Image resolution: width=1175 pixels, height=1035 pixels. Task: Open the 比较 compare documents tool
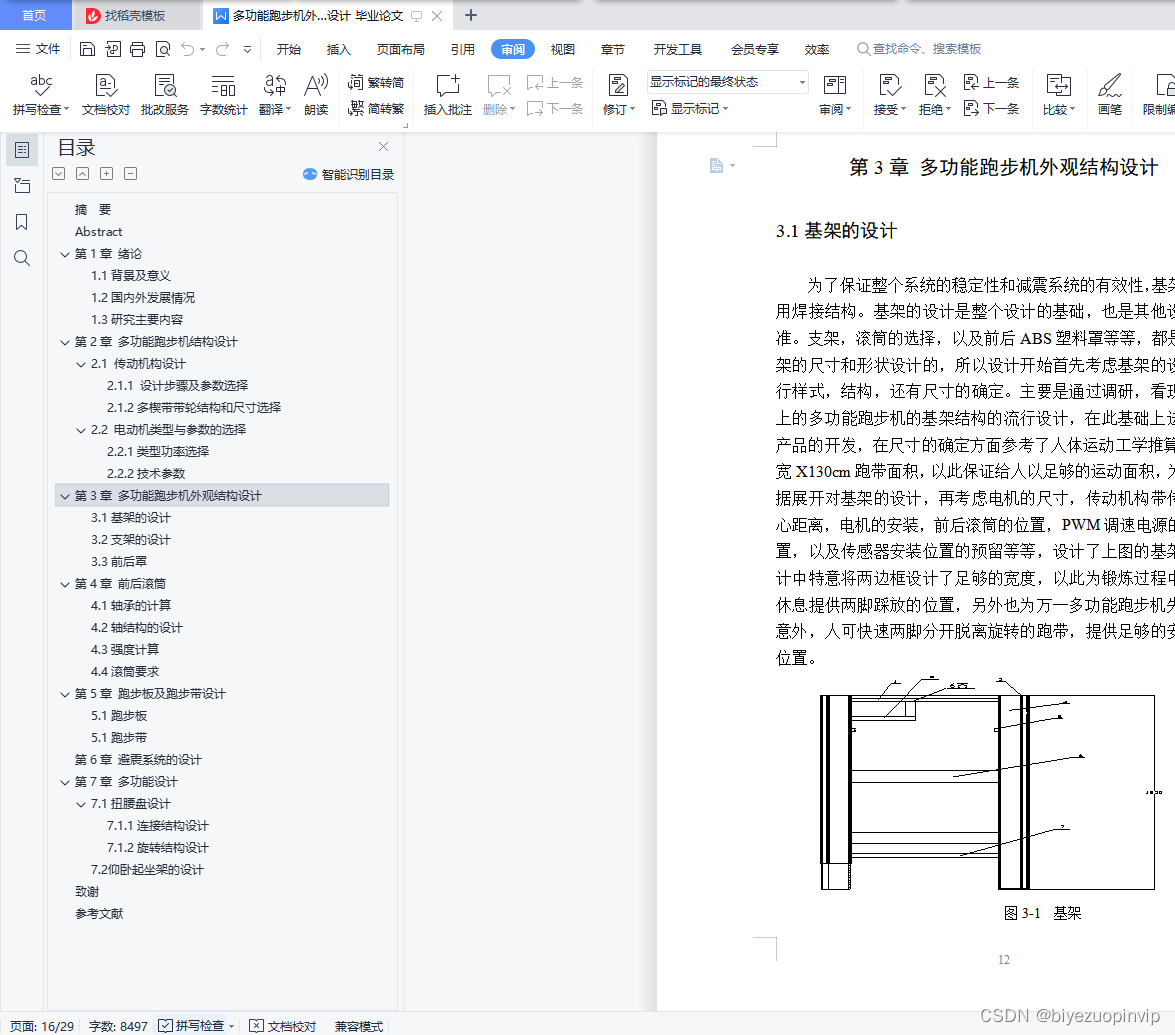pyautogui.click(x=1059, y=94)
